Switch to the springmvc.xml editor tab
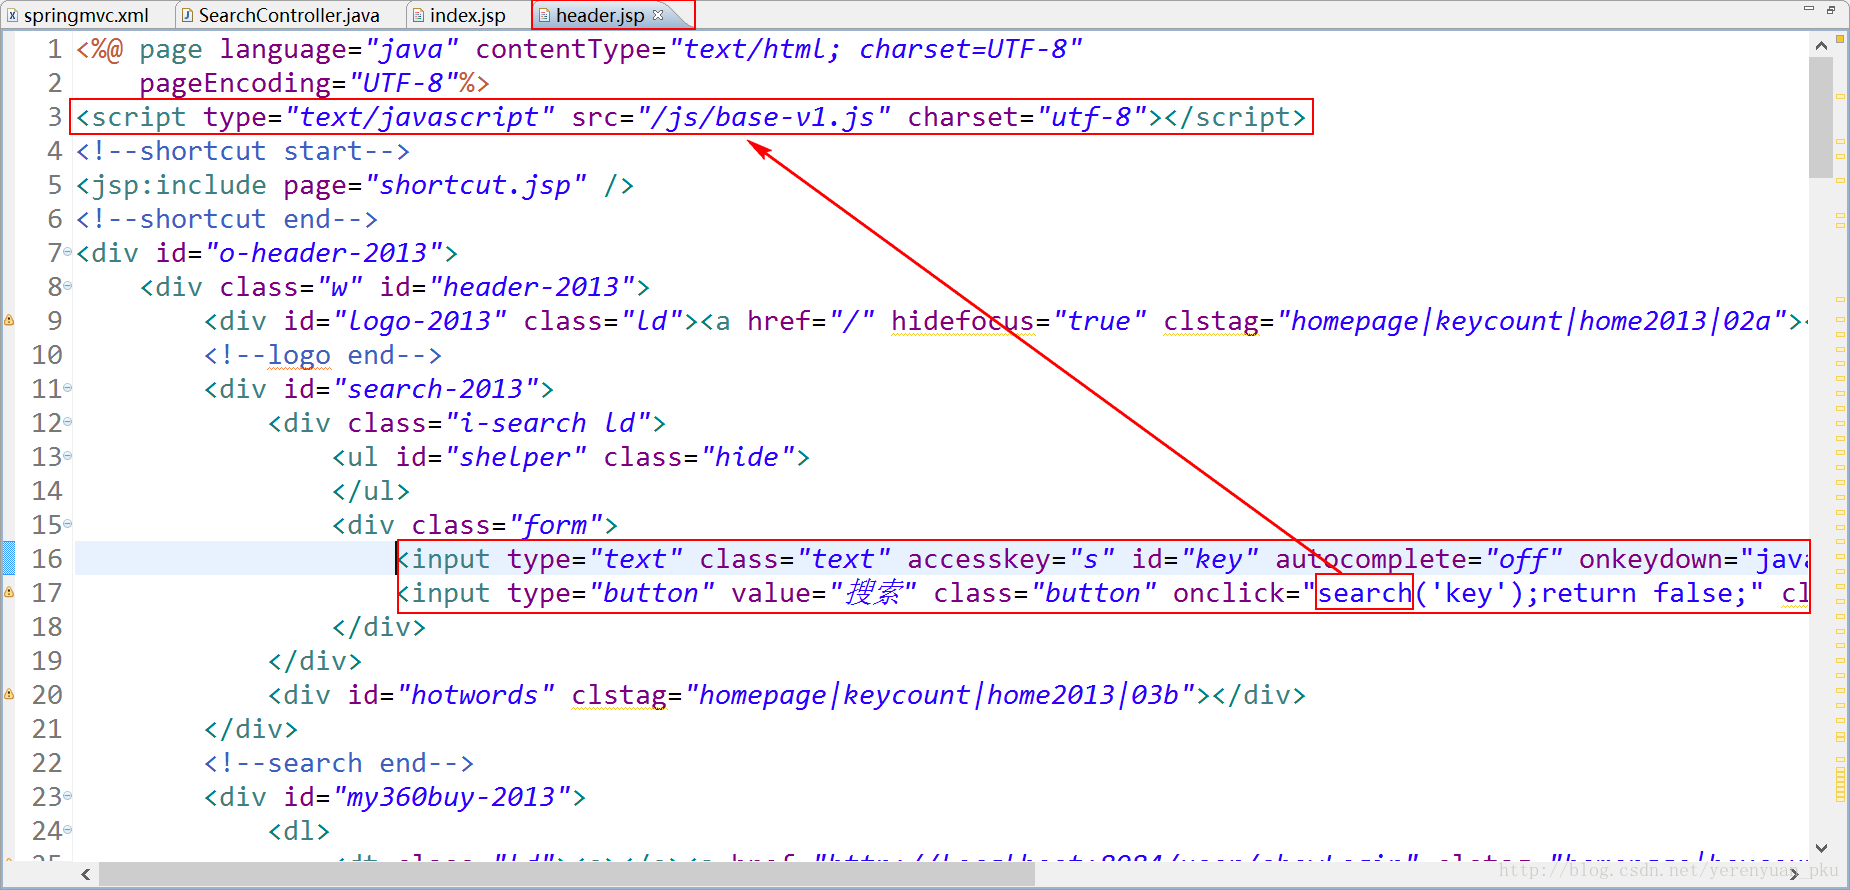Viewport: 1850px width, 890px height. 86,15
